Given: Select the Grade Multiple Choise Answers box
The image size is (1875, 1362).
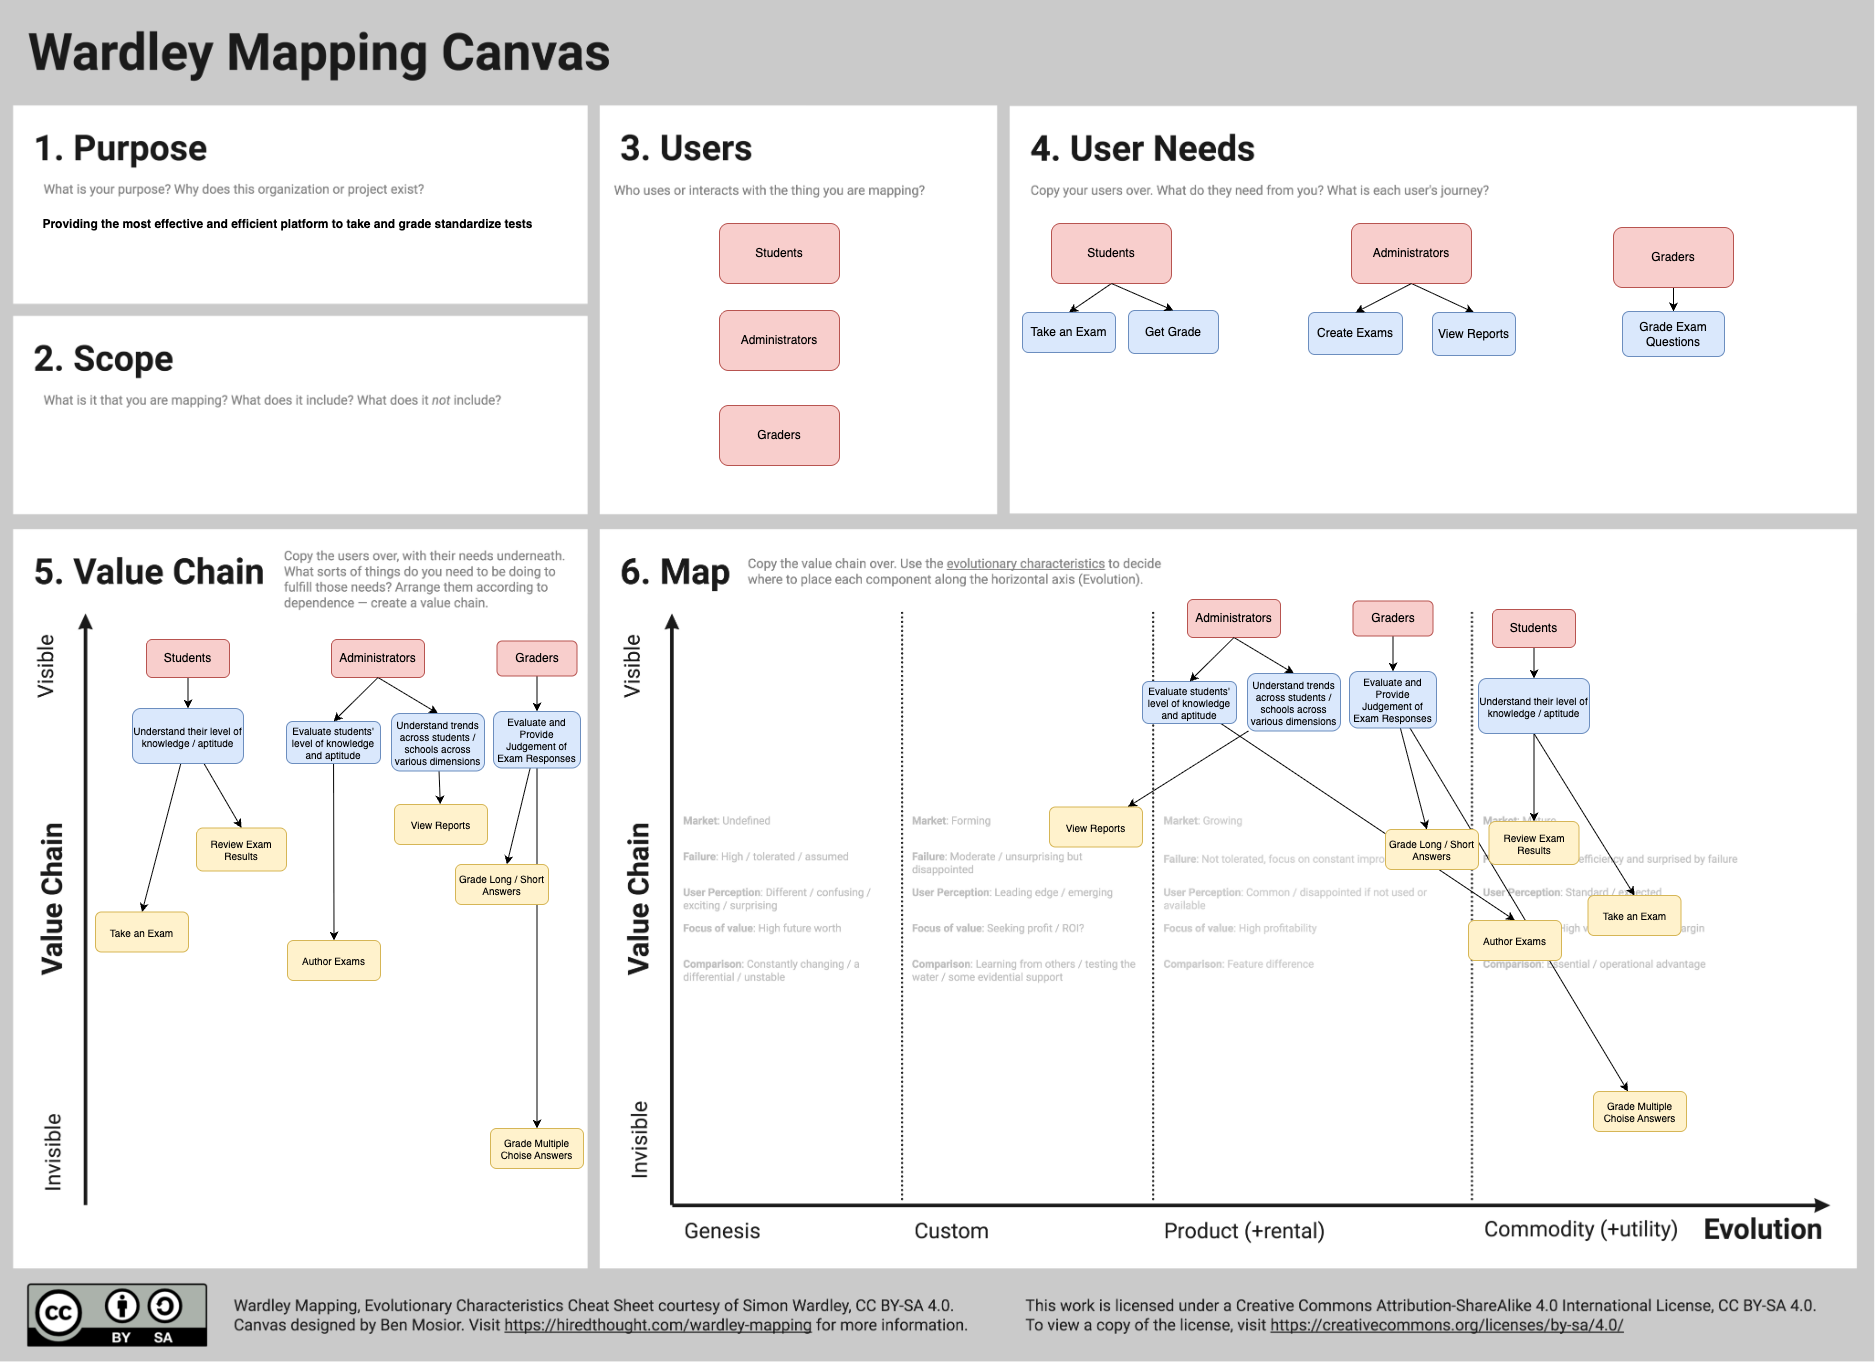Looking at the screenshot, I should click(x=536, y=1148).
